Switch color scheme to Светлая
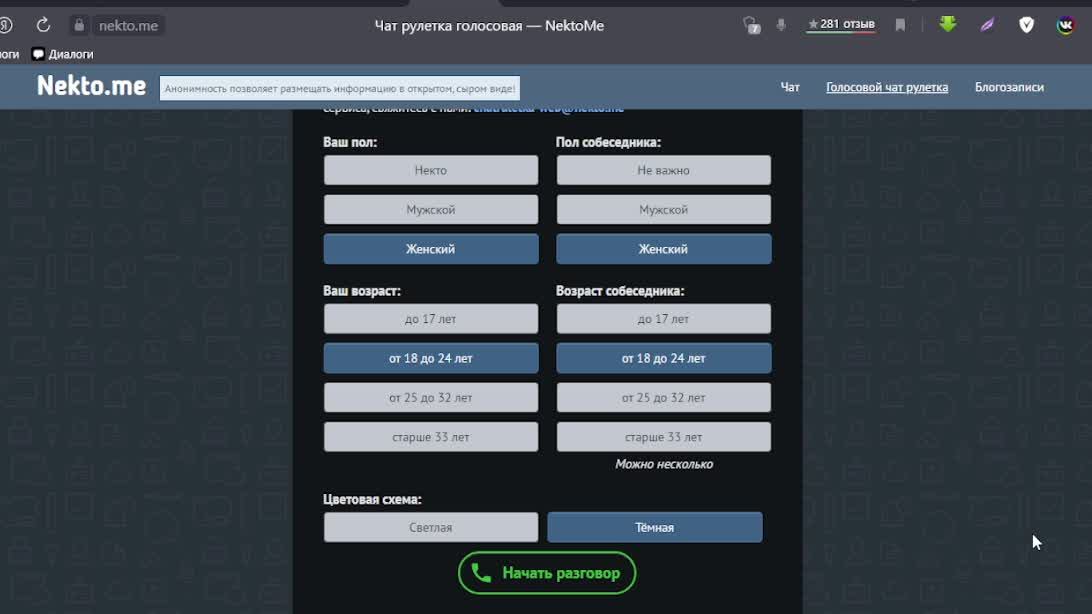 (x=430, y=528)
